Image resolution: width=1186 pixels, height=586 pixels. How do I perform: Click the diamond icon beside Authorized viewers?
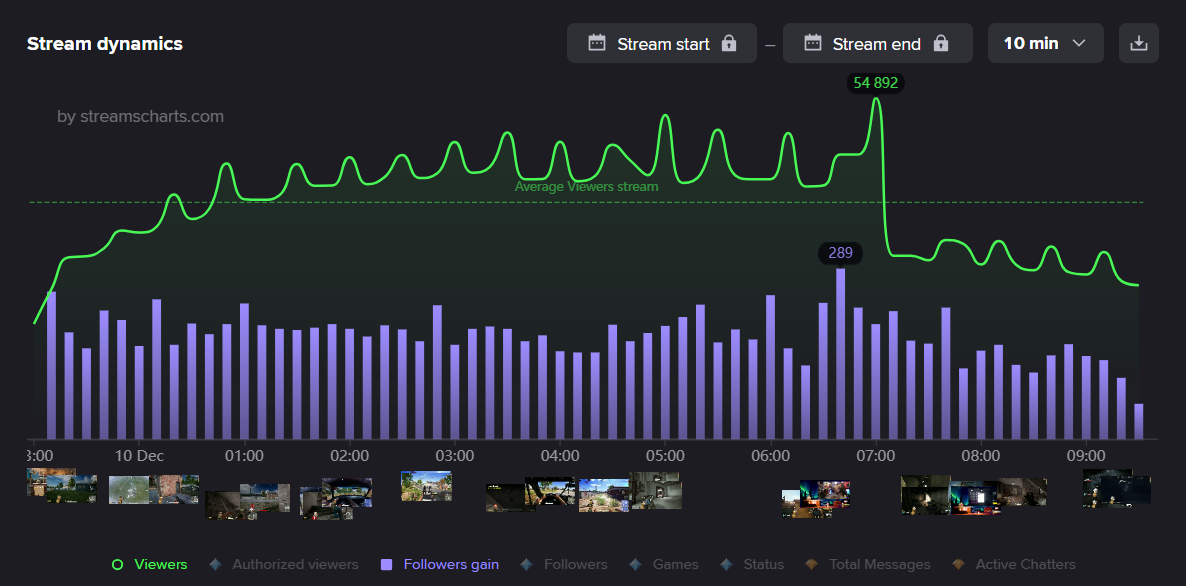coord(216,564)
